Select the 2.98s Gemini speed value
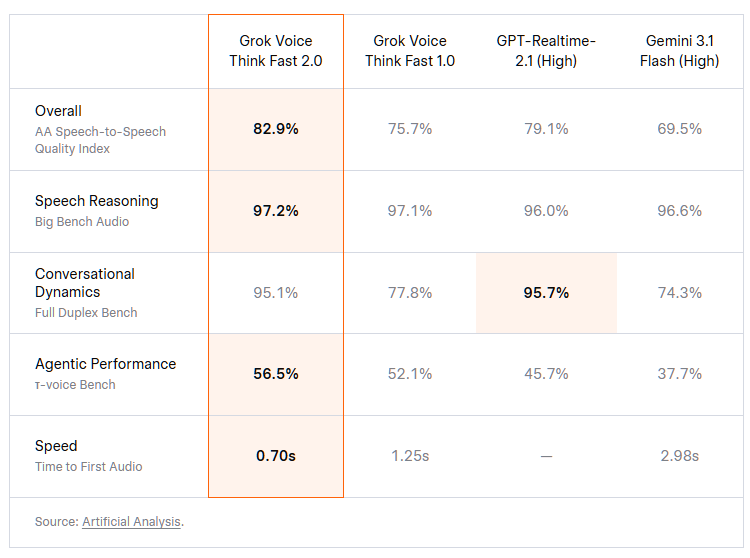The width and height of the screenshot is (750, 558). pos(680,456)
